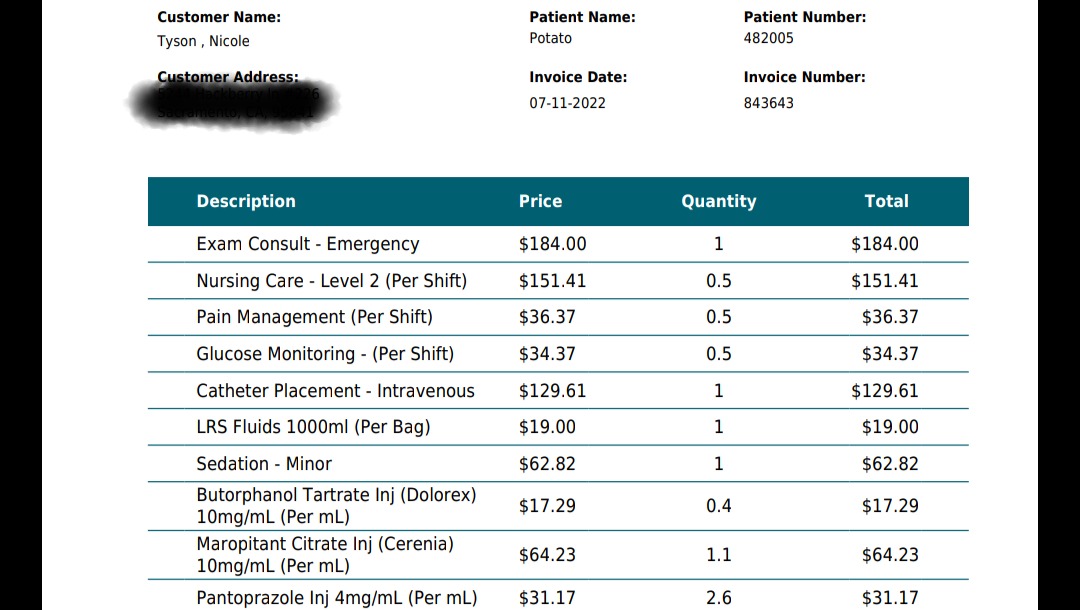Click customer name Tyson, Nicole
This screenshot has height=610, width=1080.
203,41
